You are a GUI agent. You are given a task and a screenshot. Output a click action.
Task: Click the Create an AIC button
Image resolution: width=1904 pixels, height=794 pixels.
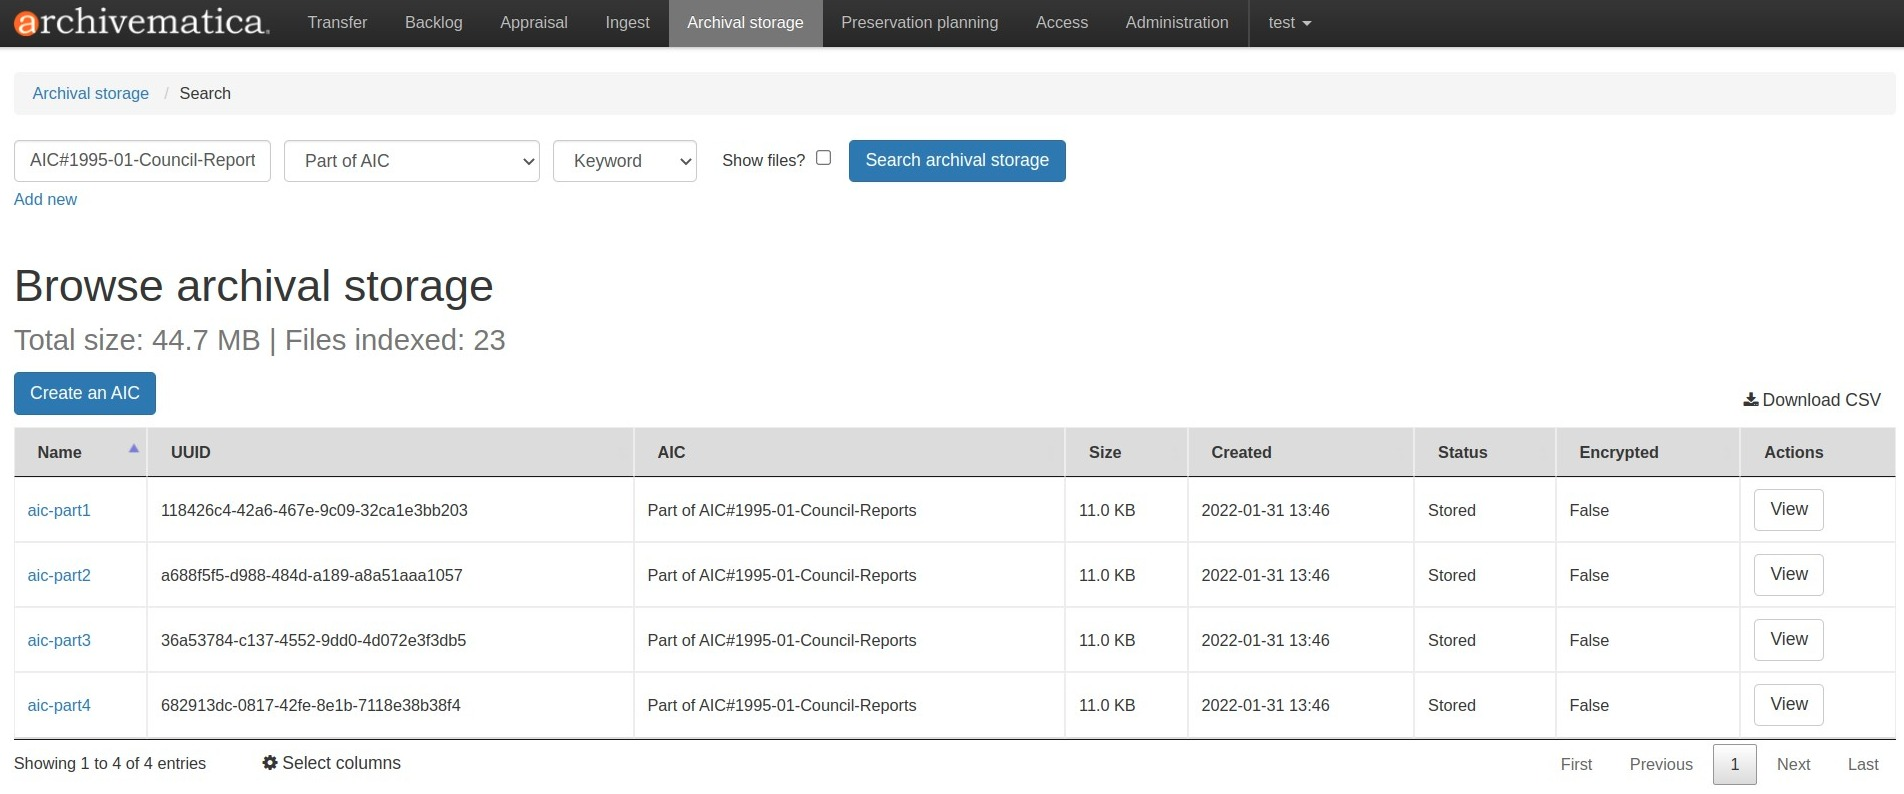[x=85, y=393]
